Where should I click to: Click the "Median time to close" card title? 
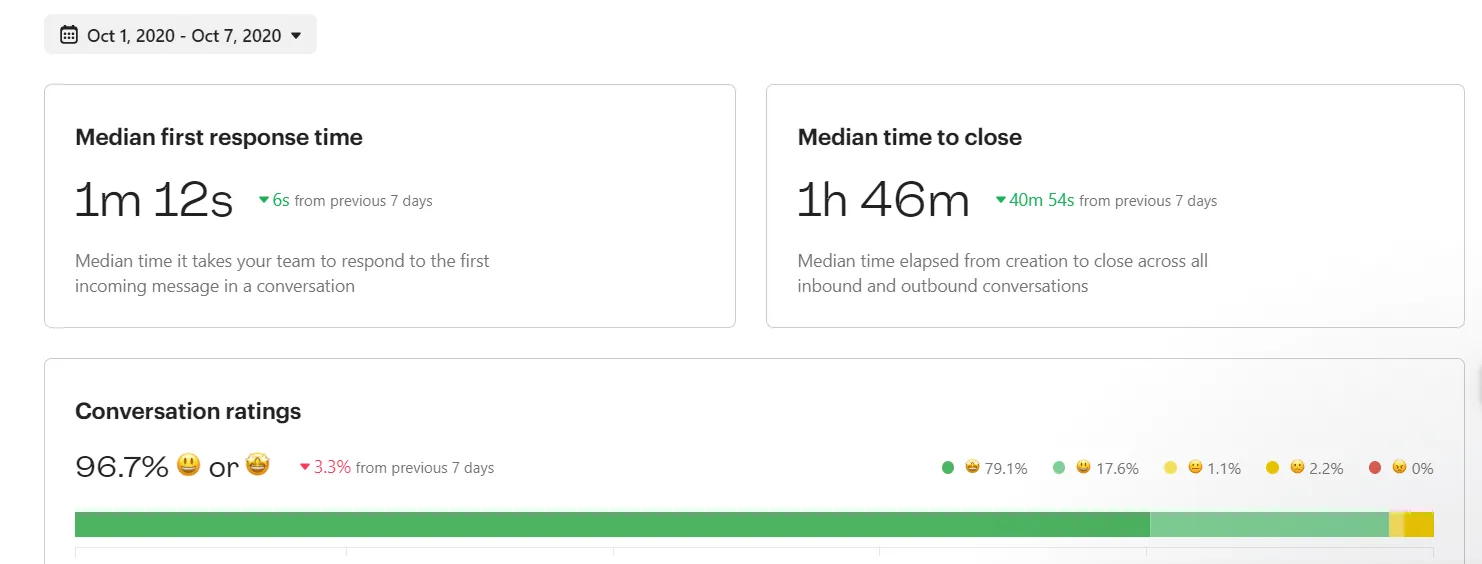[x=909, y=137]
